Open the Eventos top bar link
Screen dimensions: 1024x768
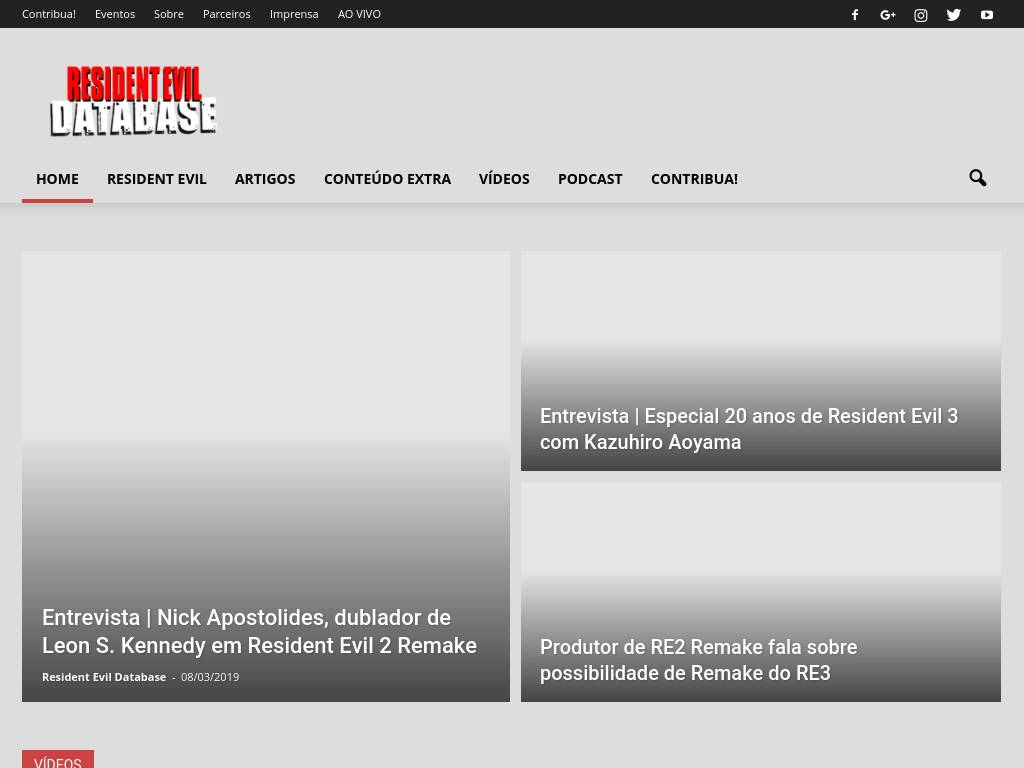point(115,14)
